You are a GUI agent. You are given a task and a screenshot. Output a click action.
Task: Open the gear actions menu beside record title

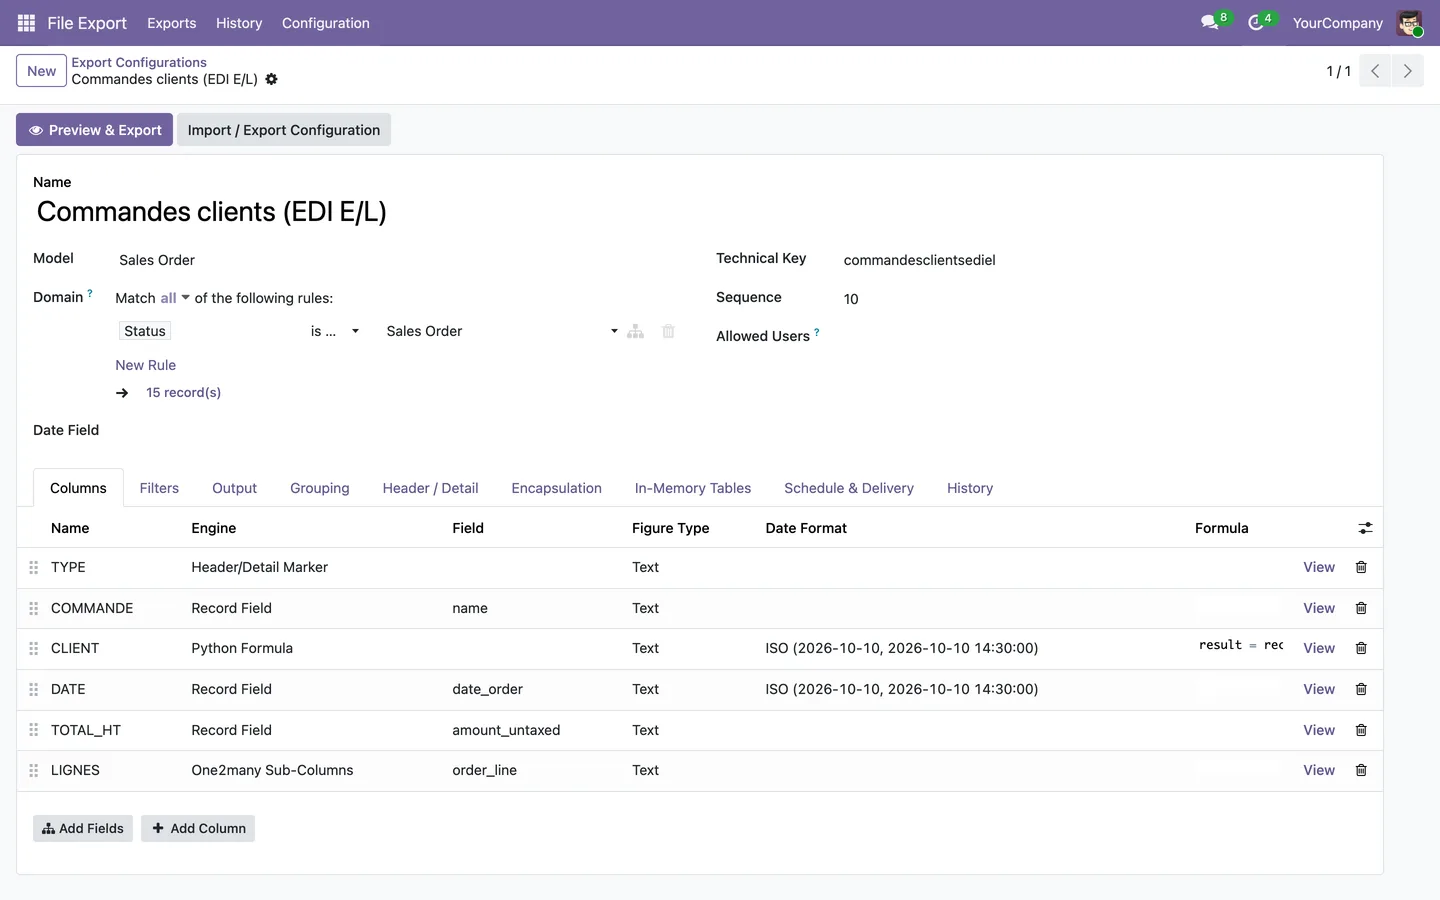pos(271,79)
